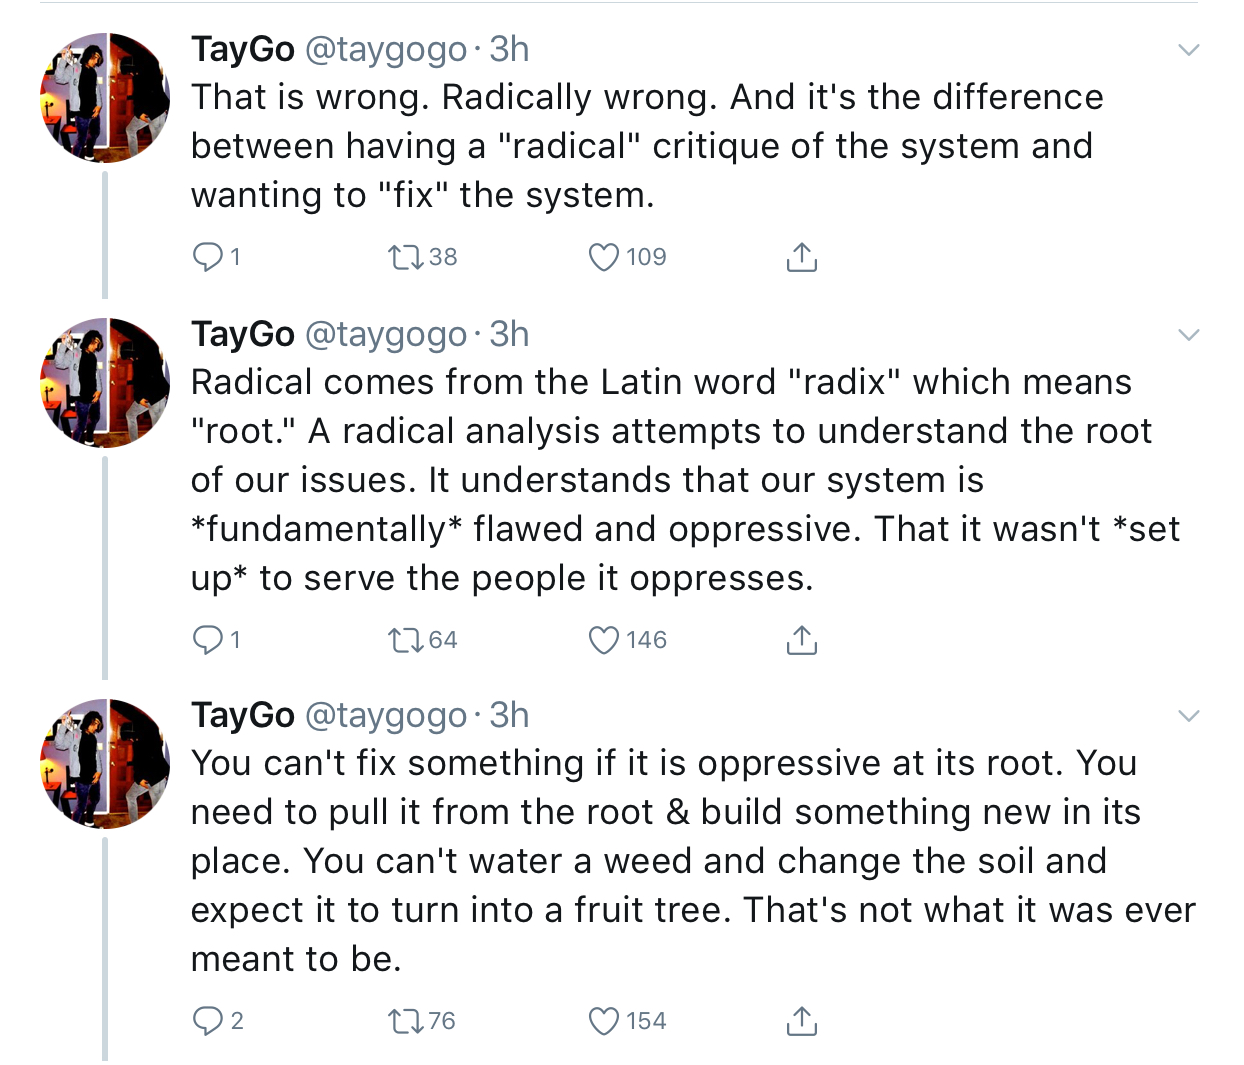Share the "radix" root tweet
This screenshot has height=1065, width=1244.
(x=802, y=640)
